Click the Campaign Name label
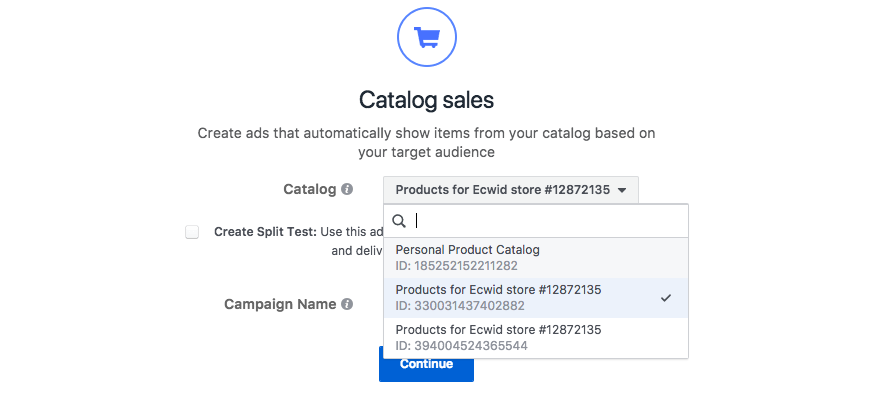The height and width of the screenshot is (401, 887). tap(280, 304)
